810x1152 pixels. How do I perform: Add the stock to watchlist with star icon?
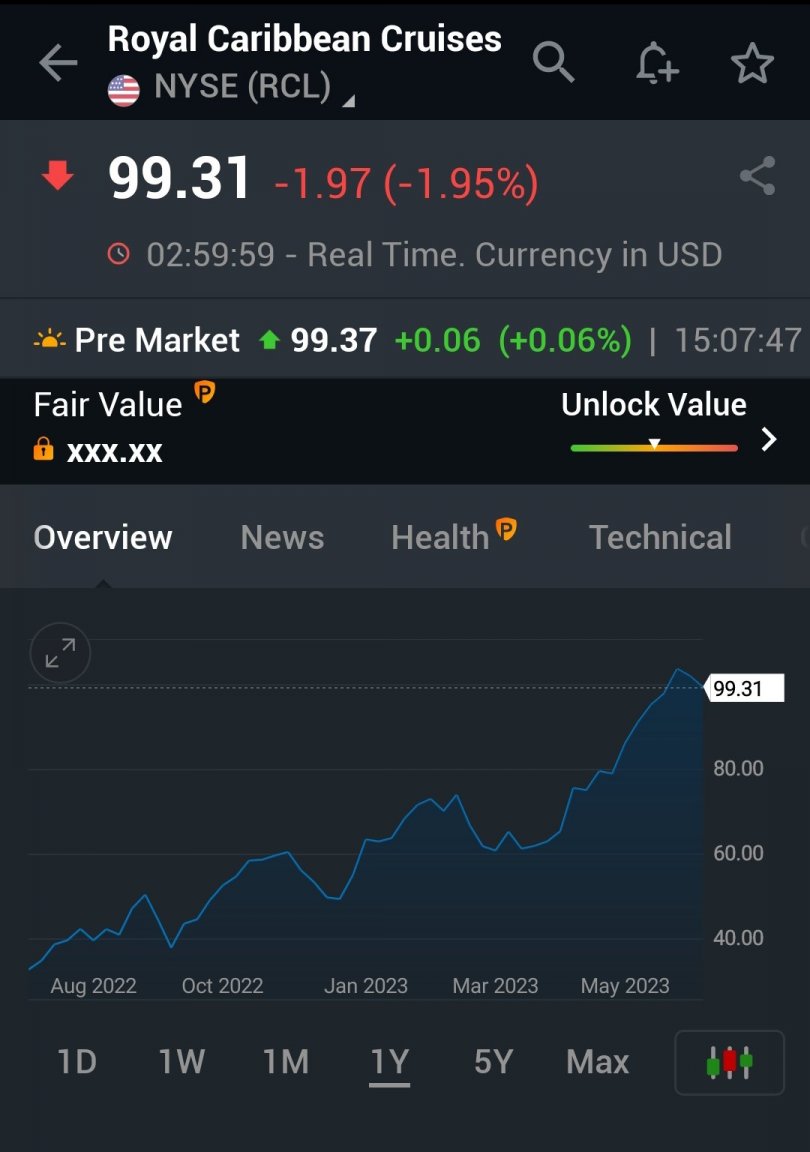coord(752,62)
